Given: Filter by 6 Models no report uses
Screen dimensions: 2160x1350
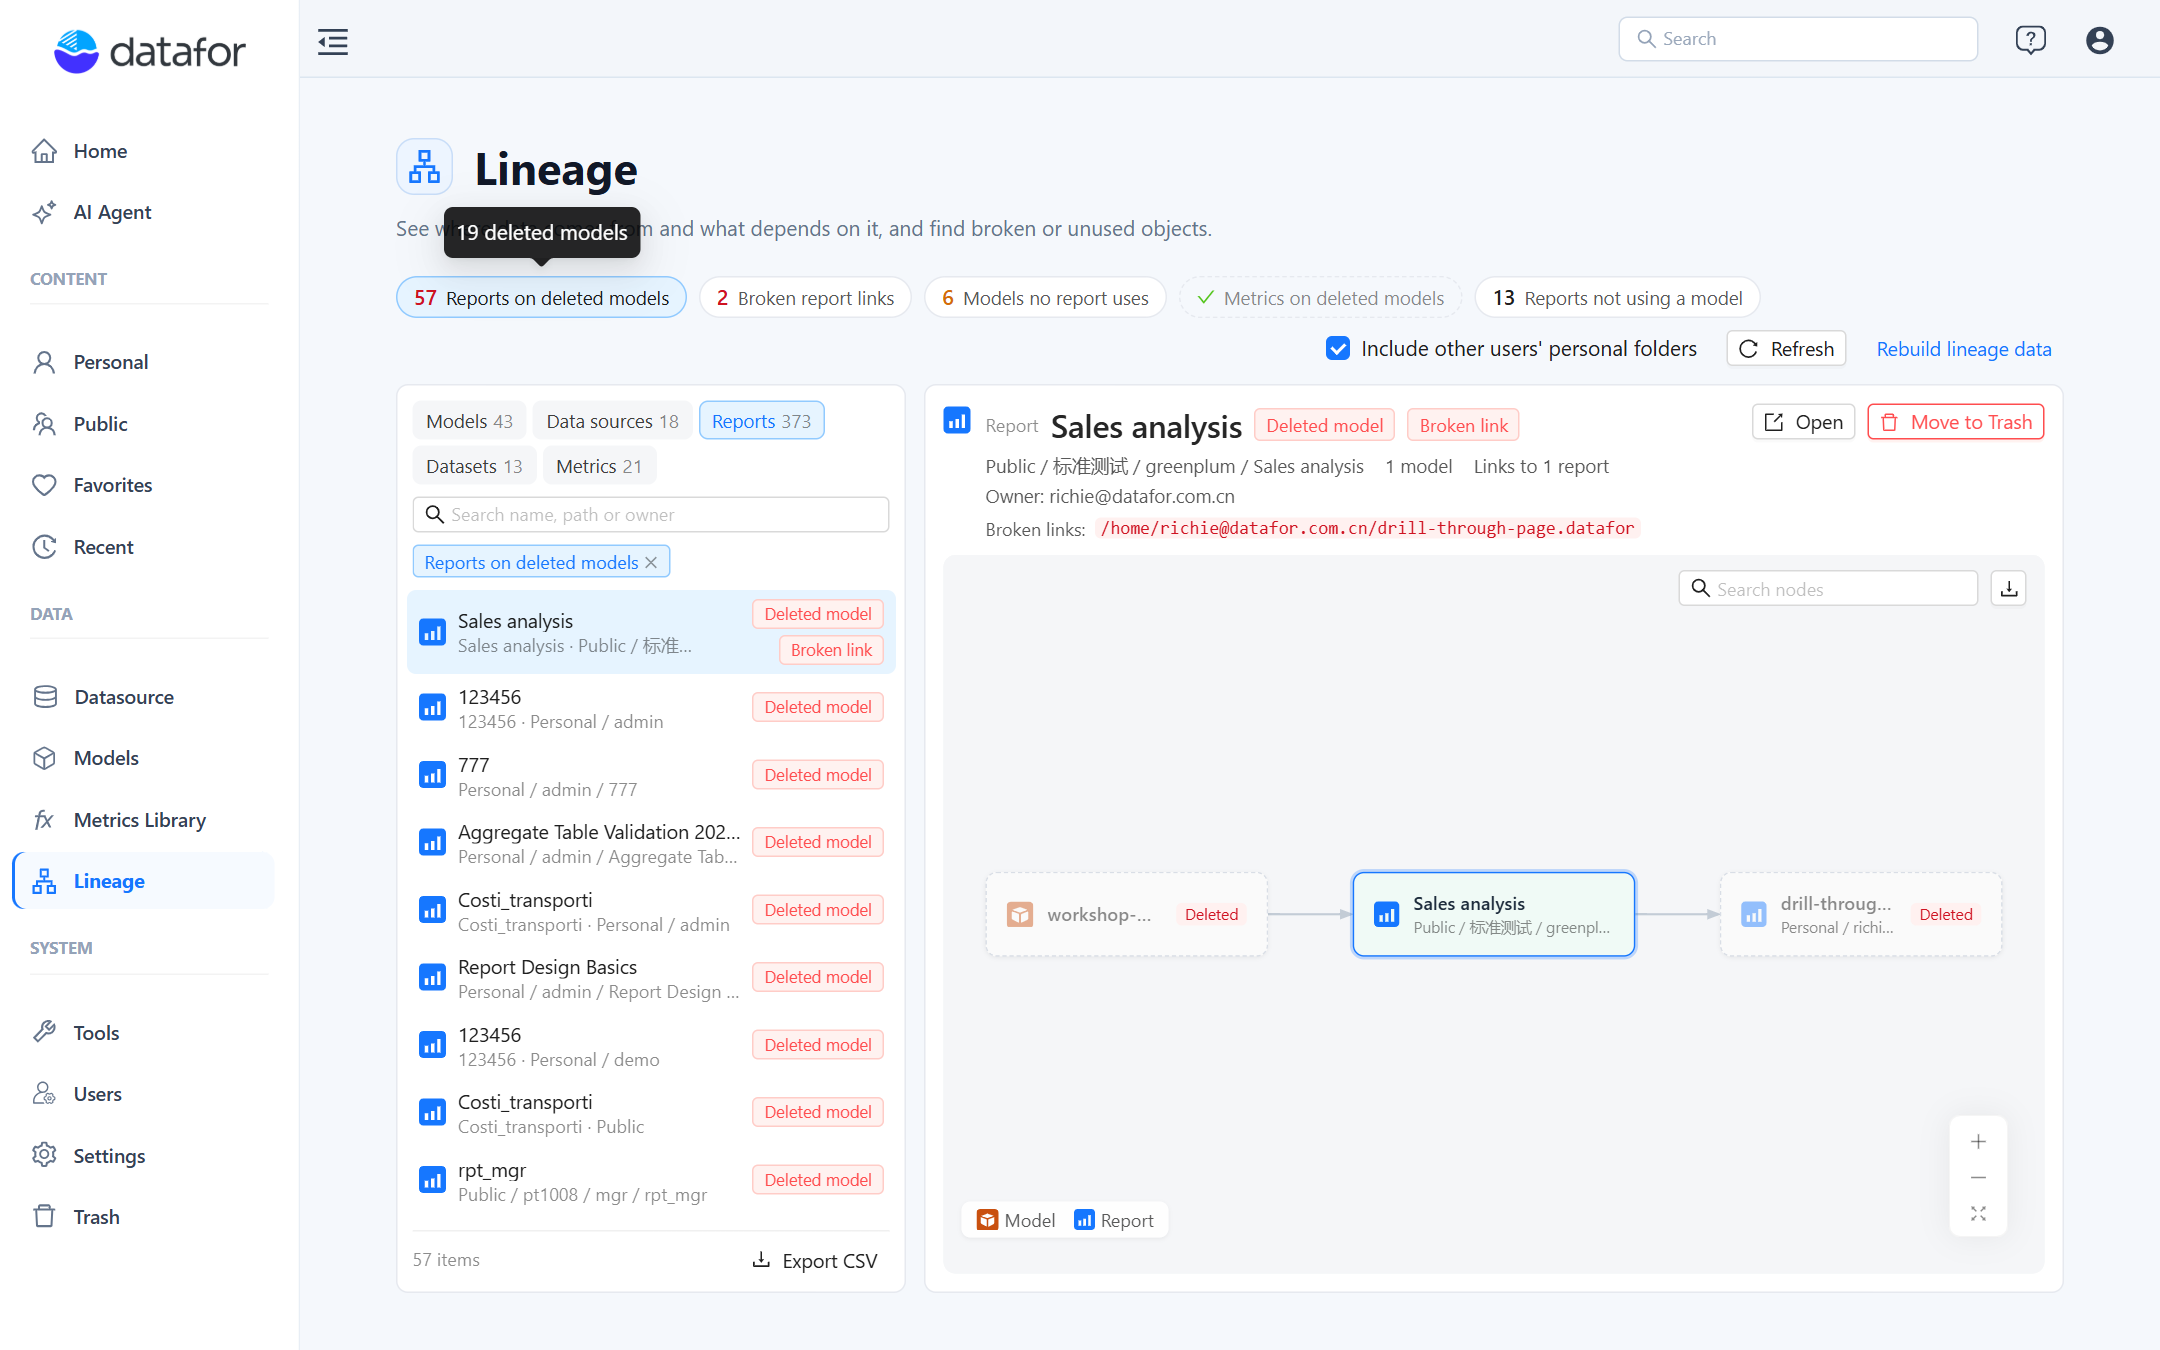Looking at the screenshot, I should (1045, 298).
